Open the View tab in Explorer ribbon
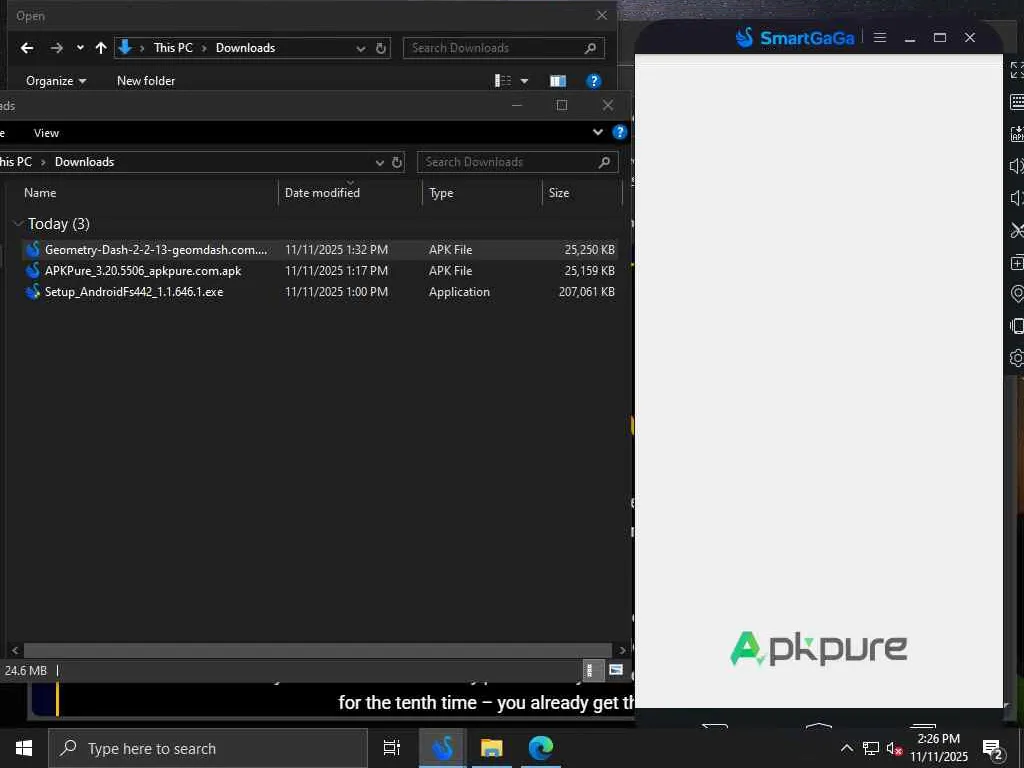Viewport: 1024px width, 768px height. pyautogui.click(x=46, y=133)
